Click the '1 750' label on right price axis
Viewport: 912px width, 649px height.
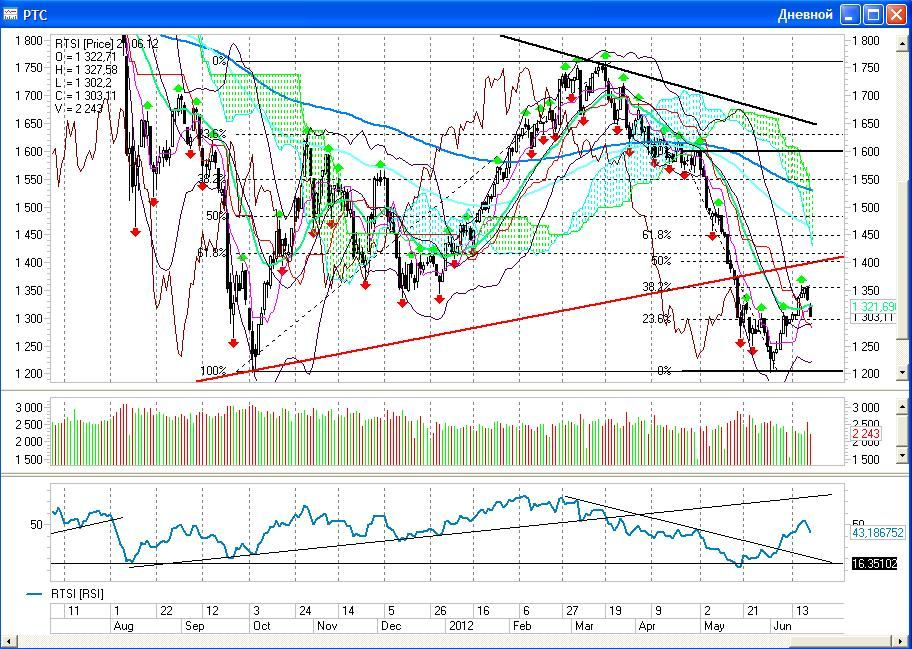pyautogui.click(x=865, y=67)
